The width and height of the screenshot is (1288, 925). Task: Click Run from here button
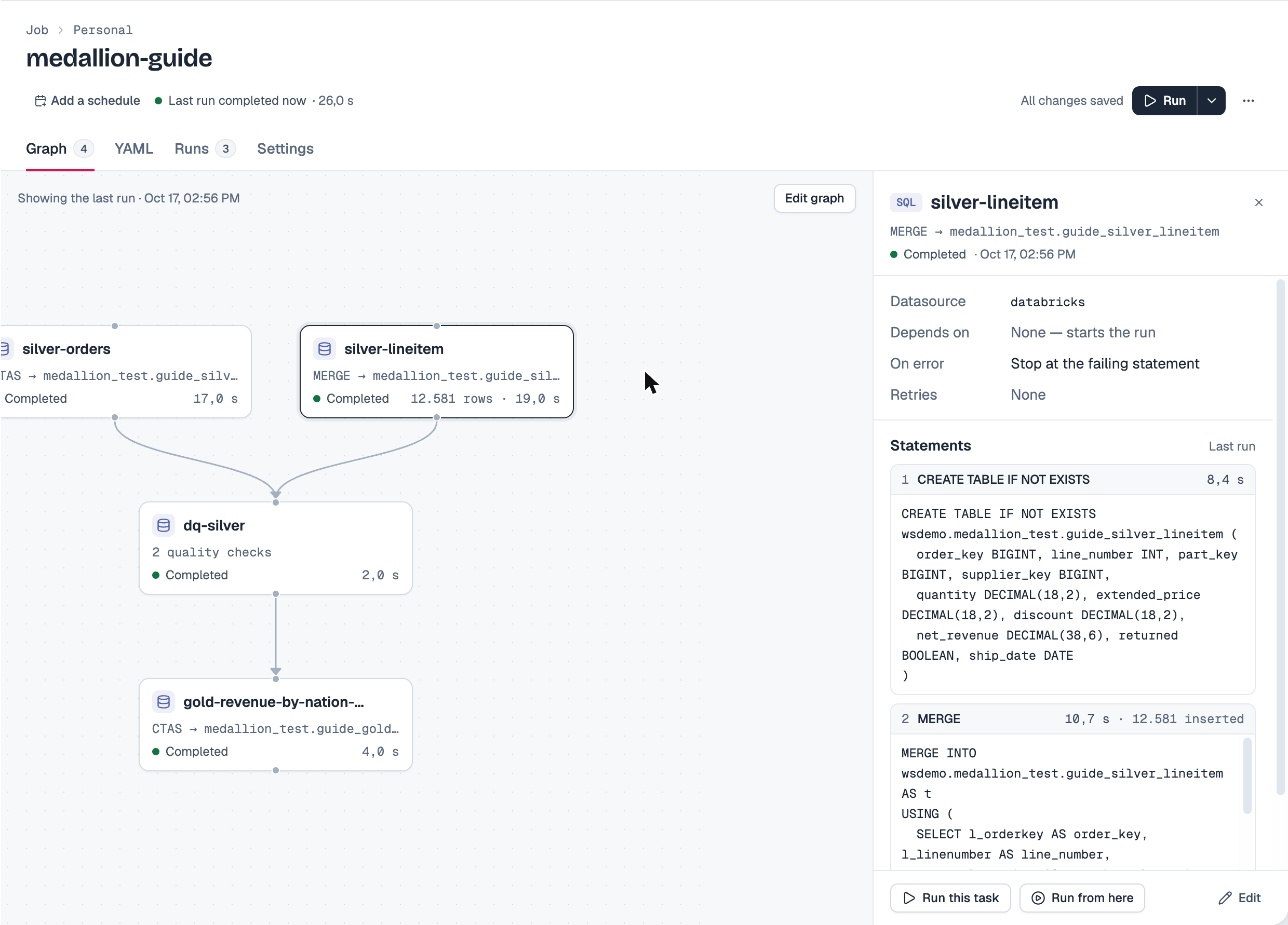pyautogui.click(x=1082, y=898)
